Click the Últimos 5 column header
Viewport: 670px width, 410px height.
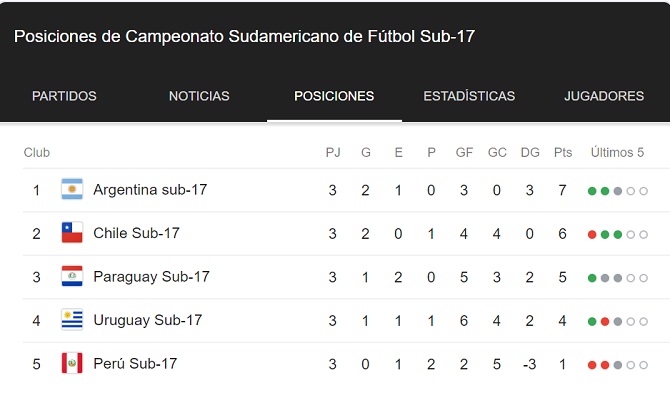[x=618, y=152]
